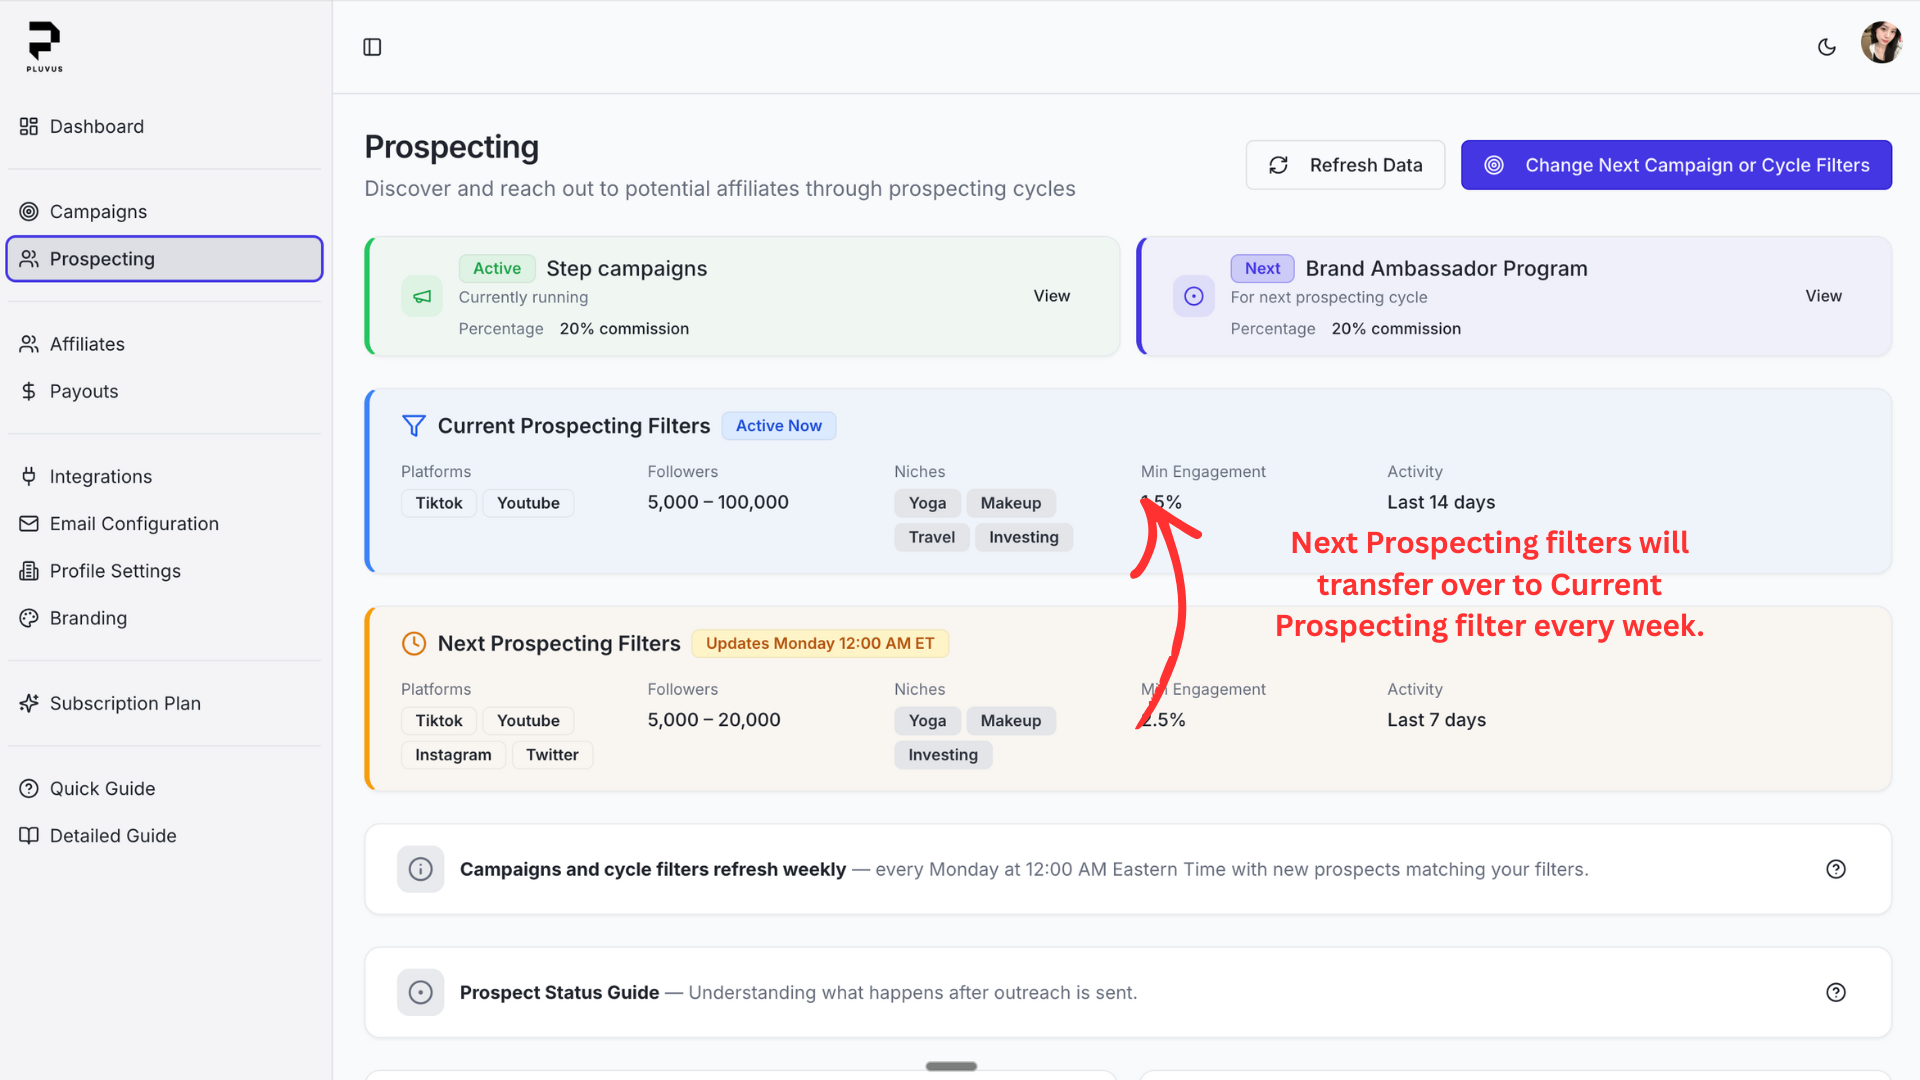
Task: View the Brand Ambassador Program
Action: click(1823, 296)
